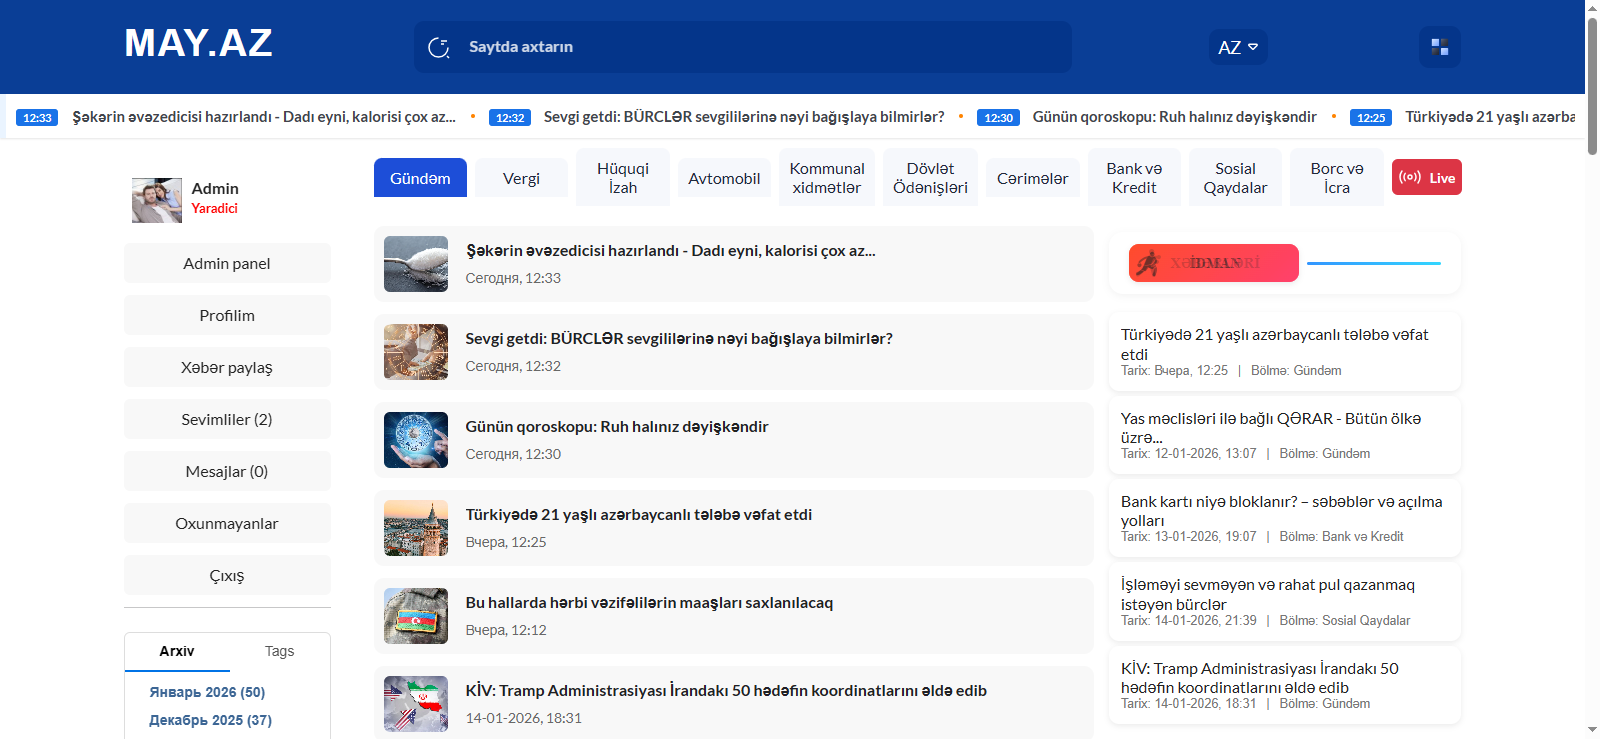Open the Yas məclisləri QƏRAR sidebar article
Viewport: 1600px width, 739px height.
[1270, 419]
